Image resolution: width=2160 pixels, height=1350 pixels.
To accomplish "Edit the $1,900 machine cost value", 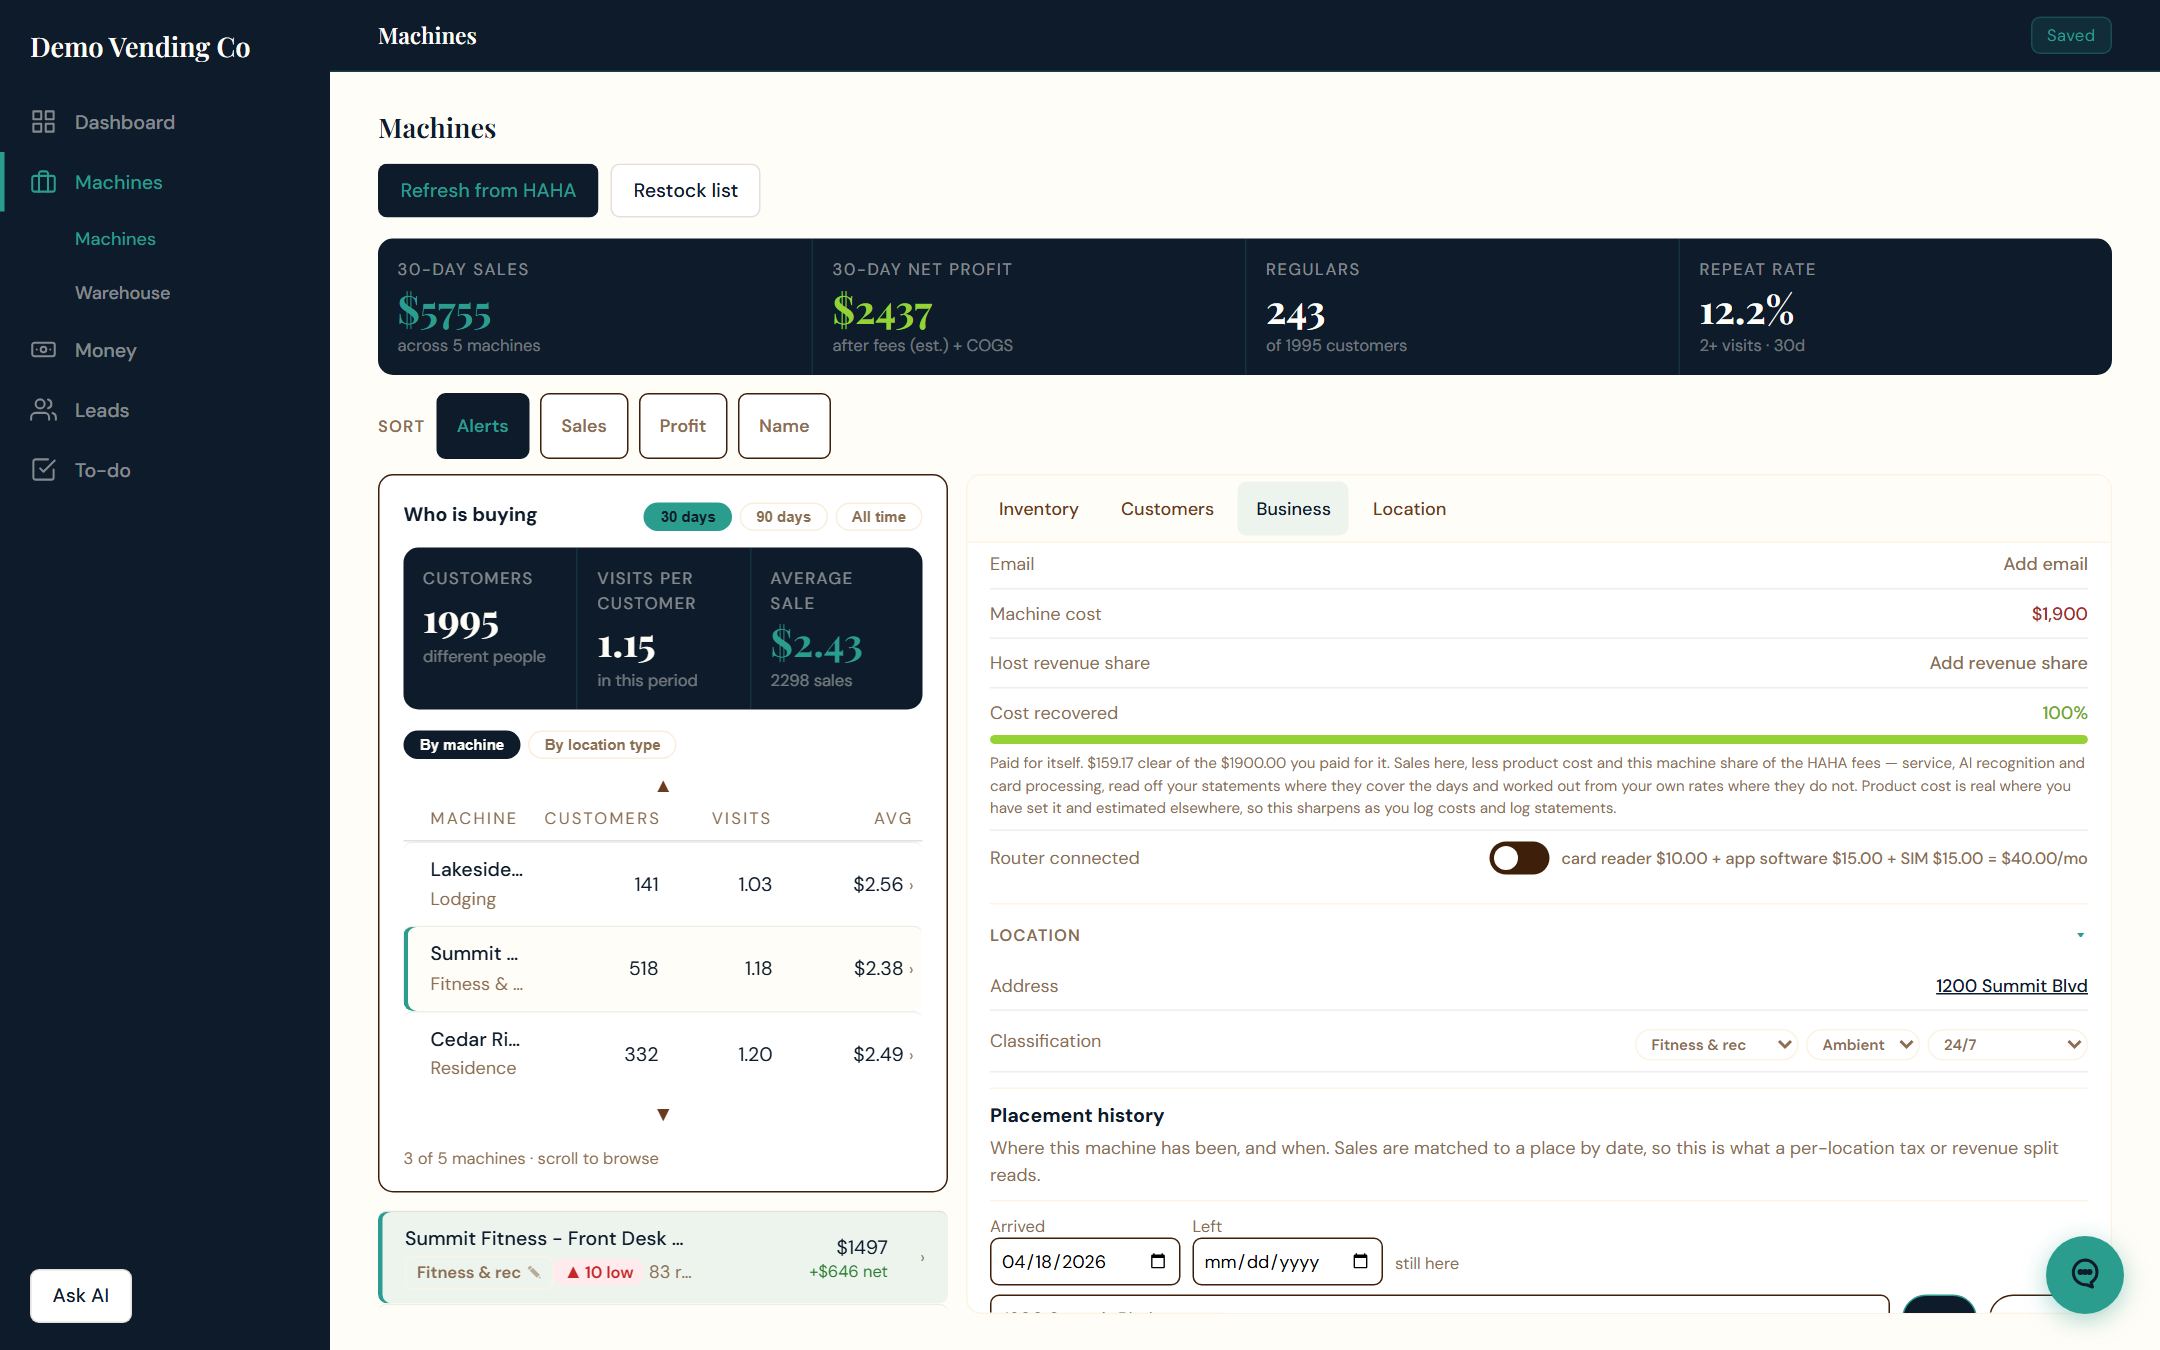I will [2059, 614].
